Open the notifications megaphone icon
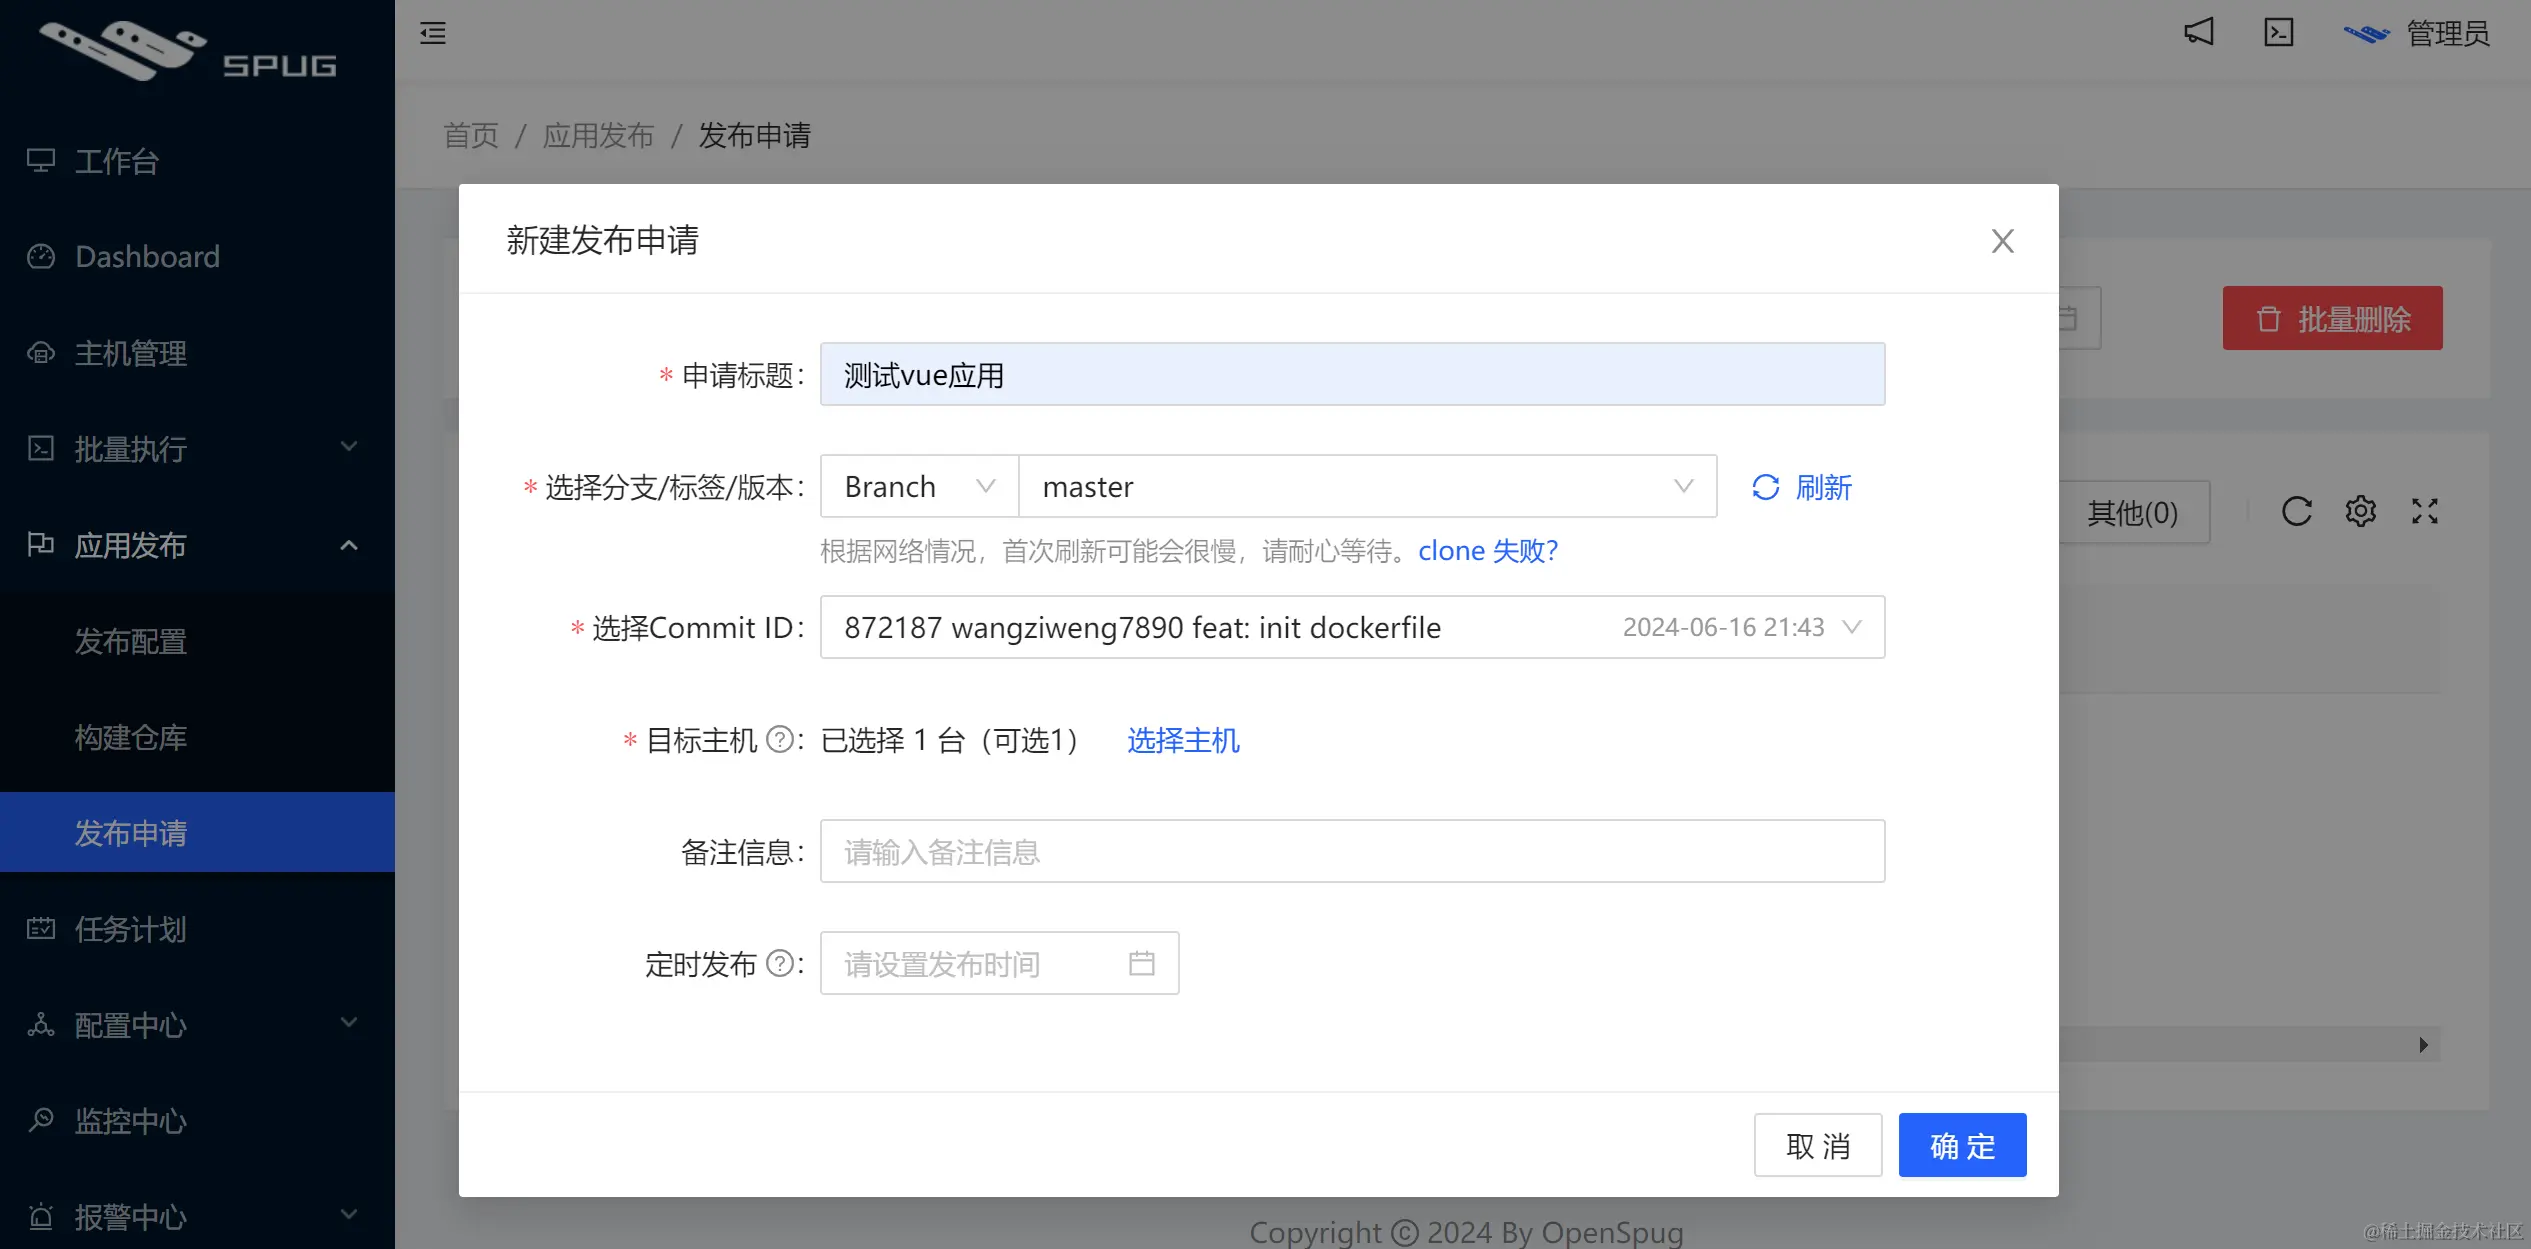The width and height of the screenshot is (2531, 1249). pos(2198,32)
